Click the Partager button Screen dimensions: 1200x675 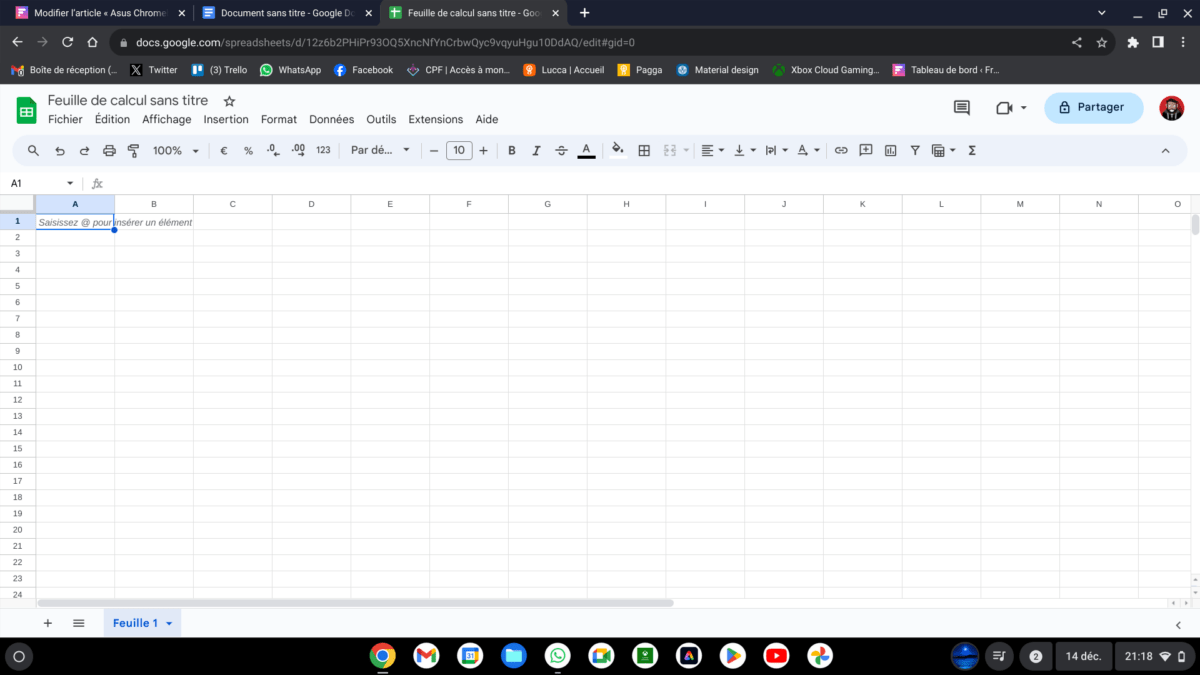pyautogui.click(x=1093, y=108)
